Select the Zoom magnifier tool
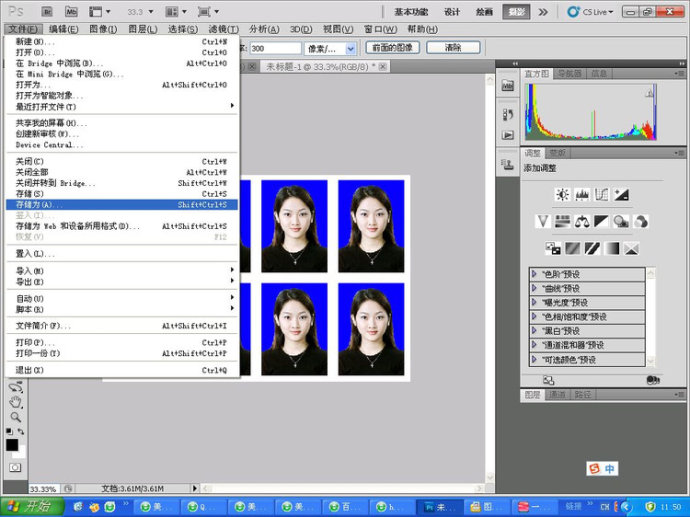Screen dimensions: 690x517 pyautogui.click(x=15, y=416)
